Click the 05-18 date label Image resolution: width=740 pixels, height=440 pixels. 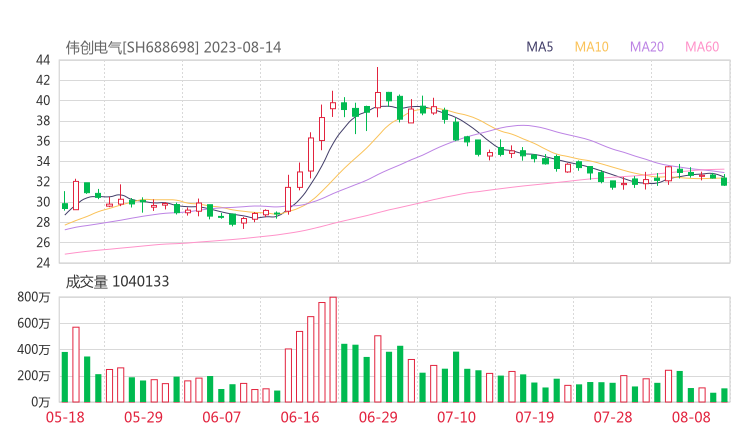[x=65, y=417]
